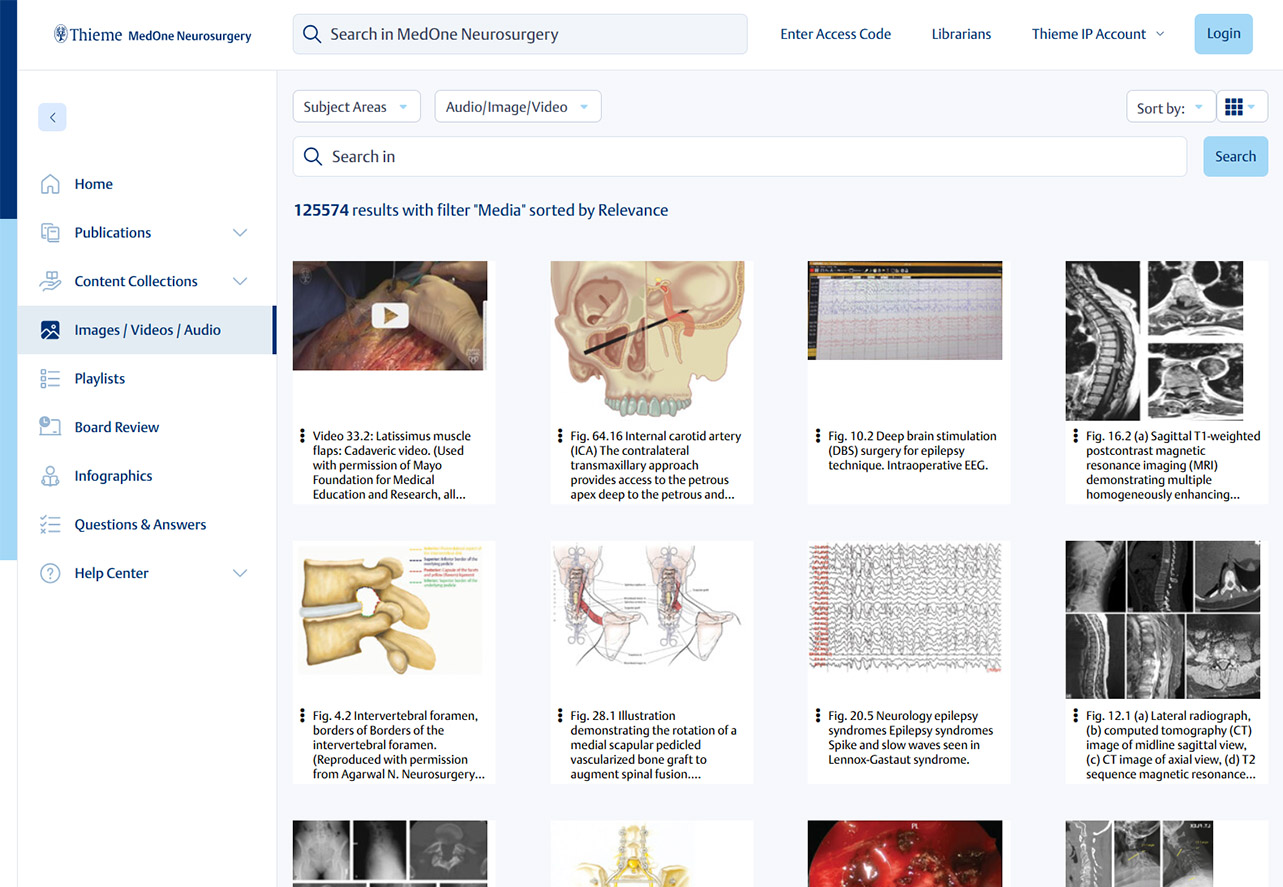Click the Thieme MedOne Neurosurgery logo
This screenshot has width=1283, height=887.
click(x=152, y=35)
